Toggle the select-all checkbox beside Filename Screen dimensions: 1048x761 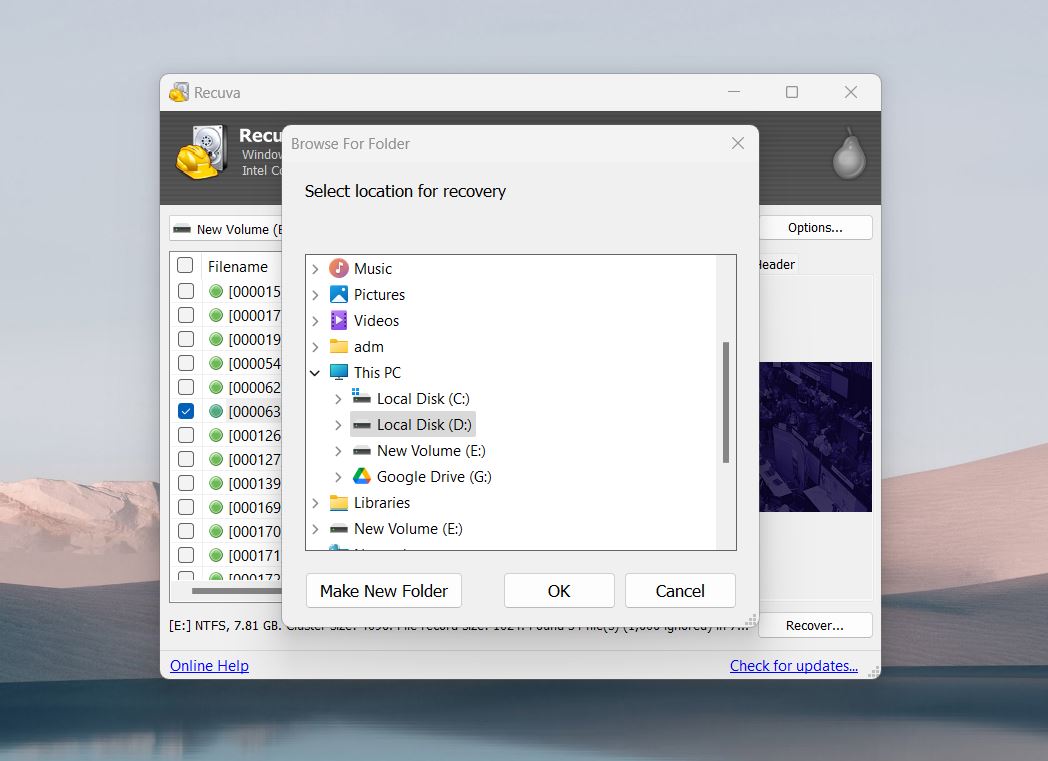[x=185, y=265]
